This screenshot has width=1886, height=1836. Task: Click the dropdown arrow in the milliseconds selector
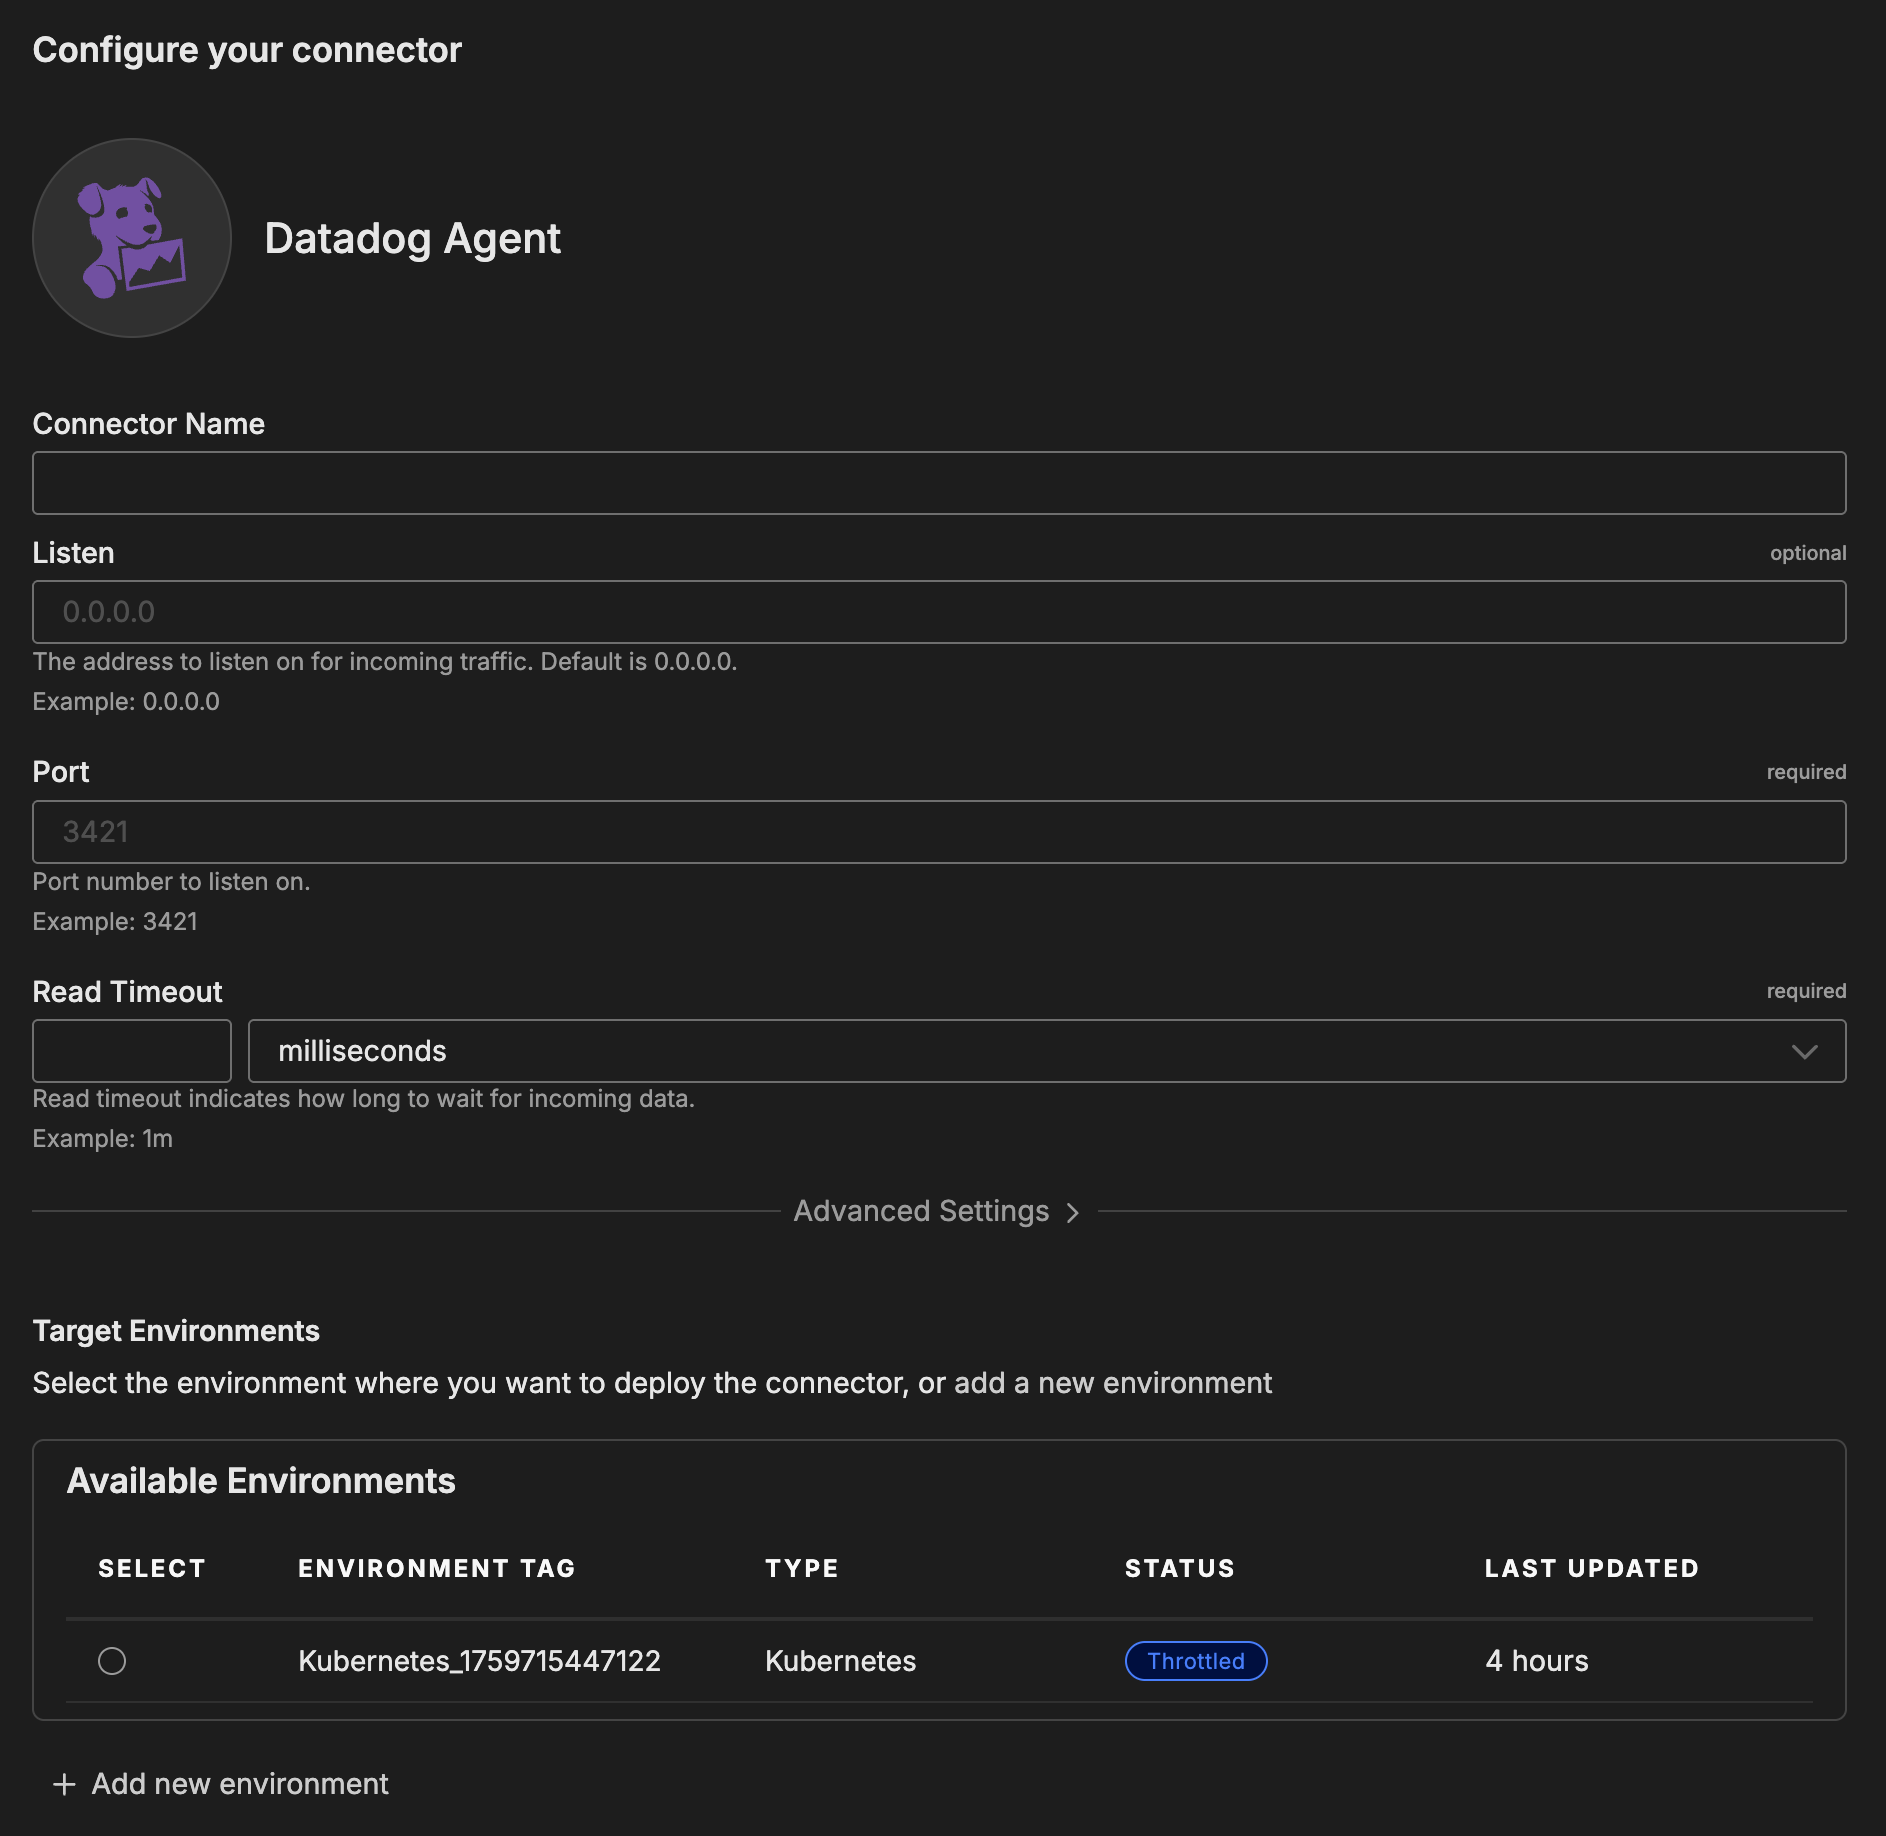1804,1051
